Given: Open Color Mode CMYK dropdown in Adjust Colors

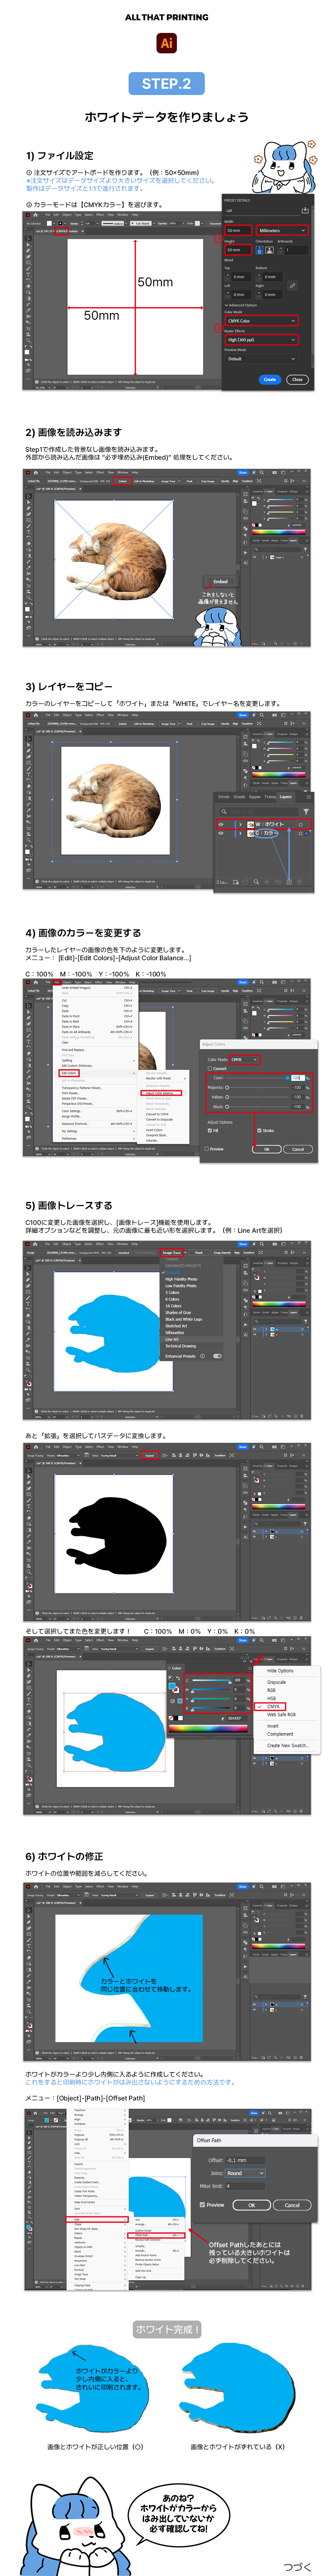Looking at the screenshot, I should tap(245, 1060).
